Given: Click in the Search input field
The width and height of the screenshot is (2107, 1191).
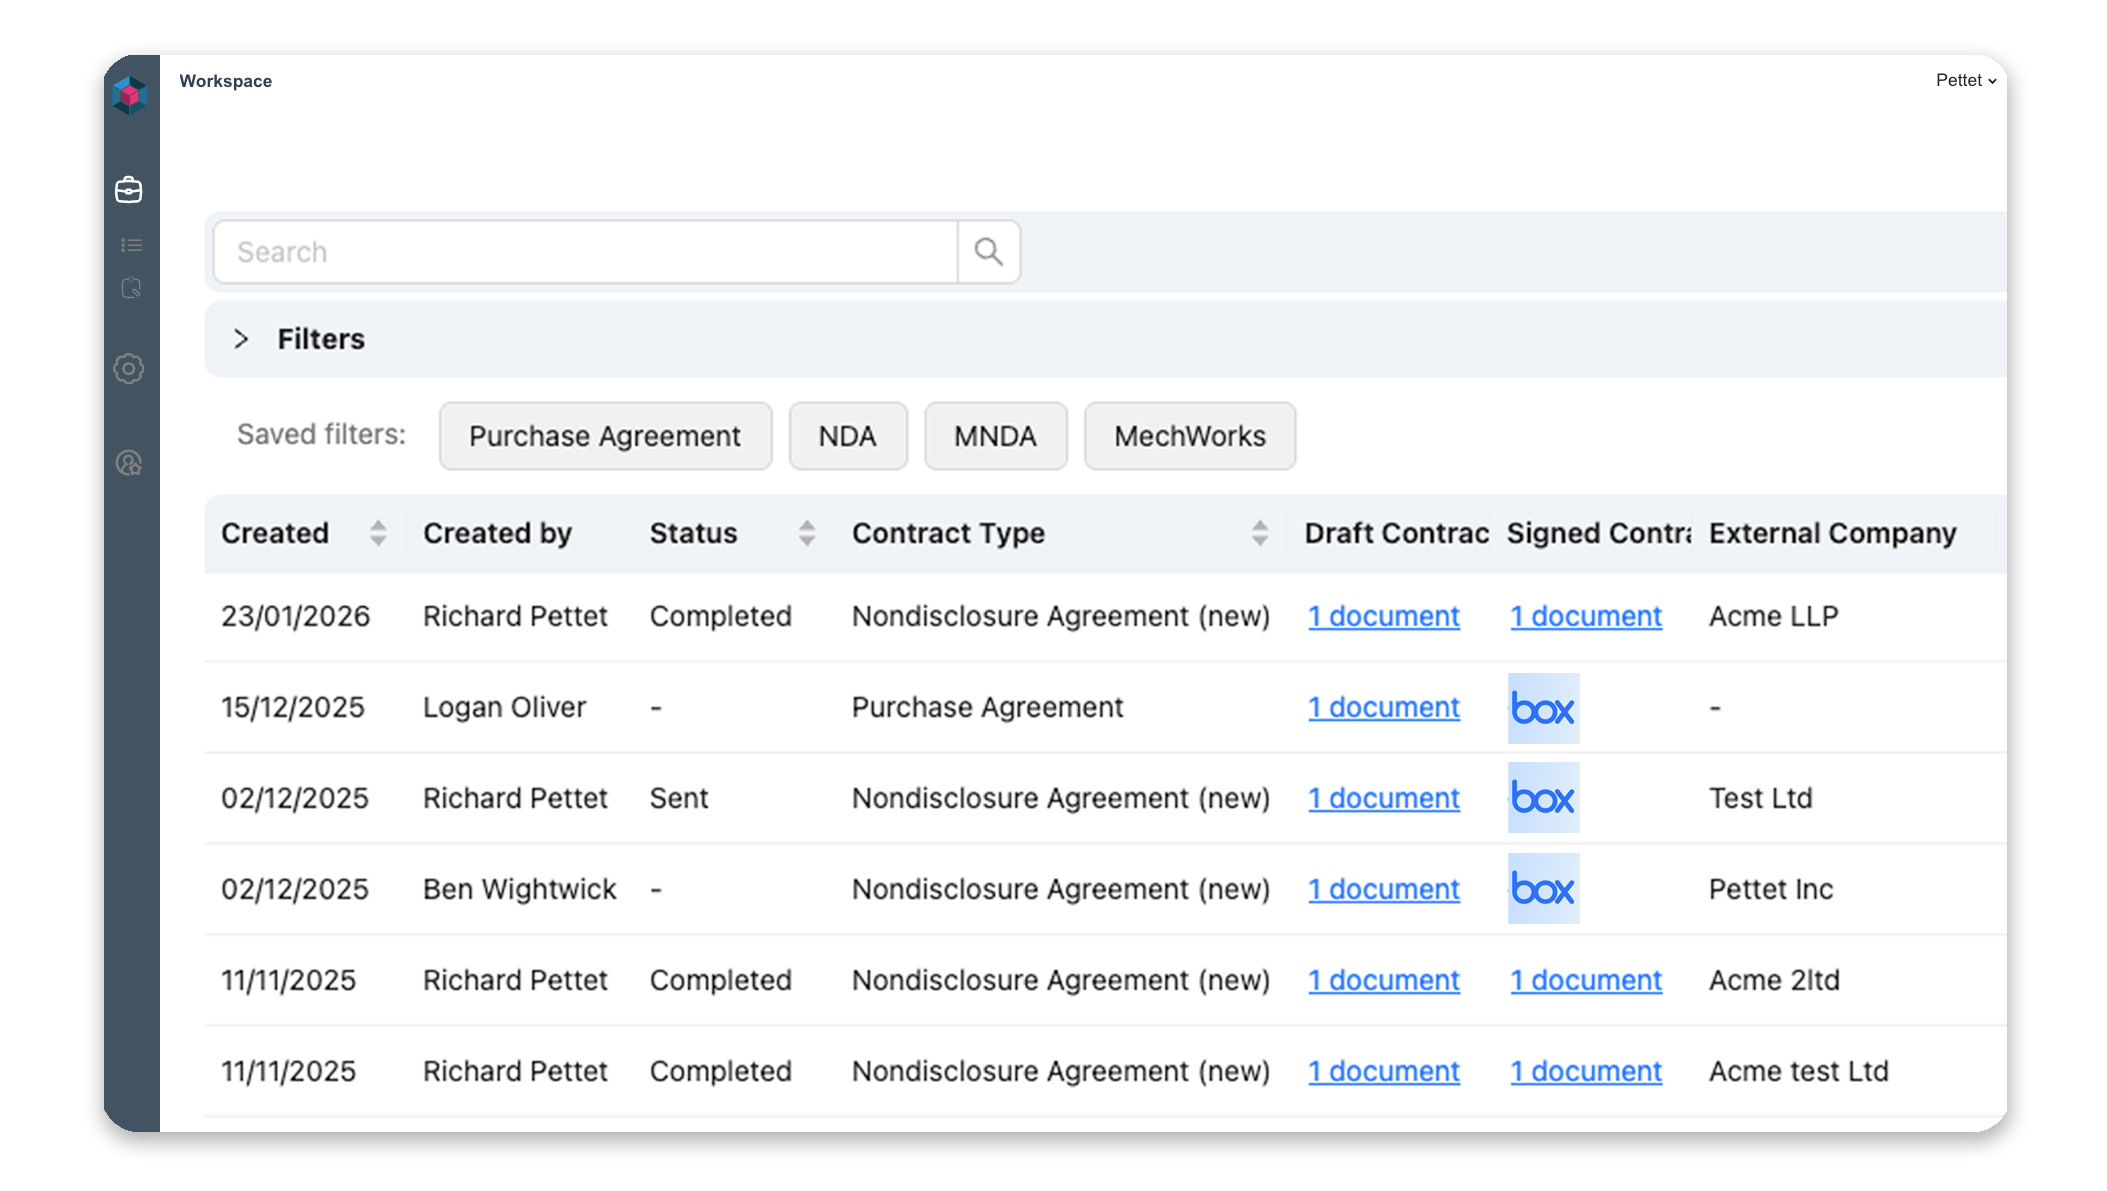Looking at the screenshot, I should (x=586, y=252).
